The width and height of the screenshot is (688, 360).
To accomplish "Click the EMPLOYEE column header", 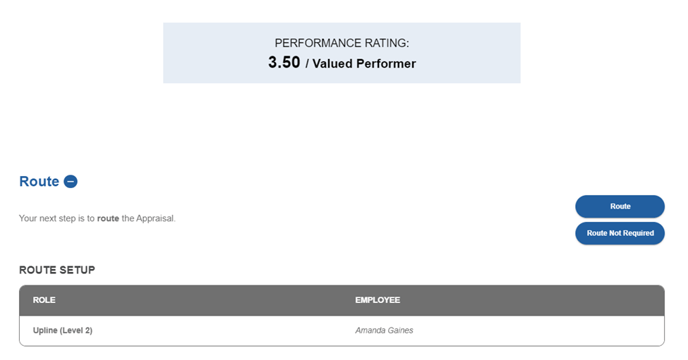I will coord(377,300).
